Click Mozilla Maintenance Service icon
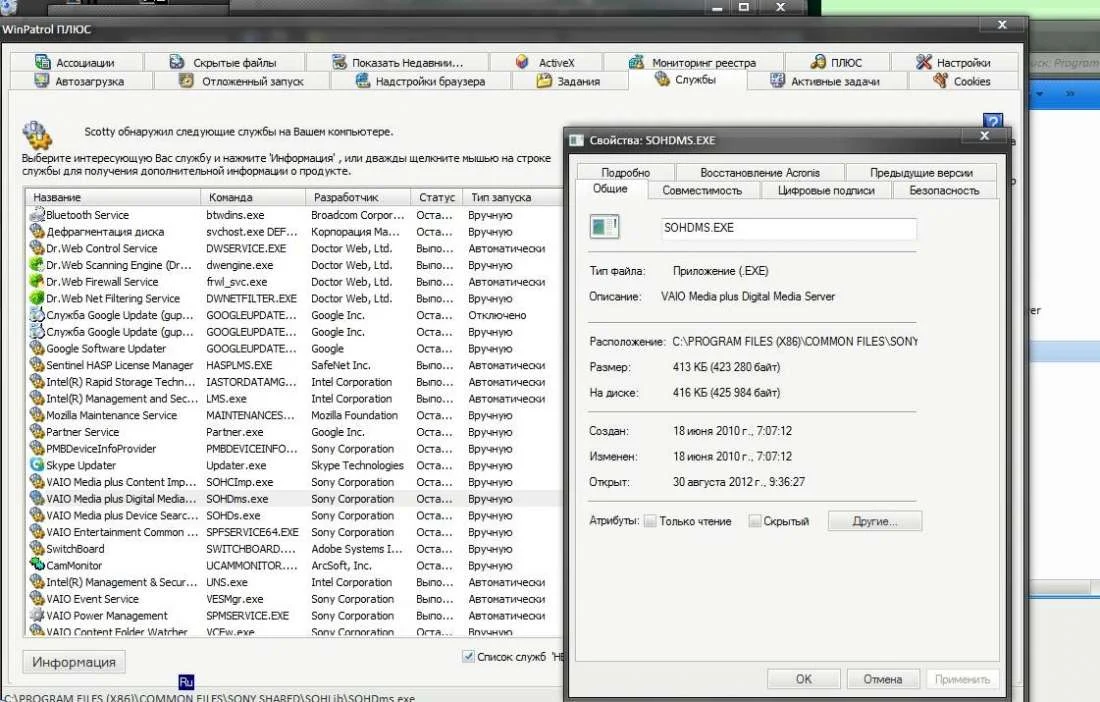The image size is (1100, 702). (37, 415)
